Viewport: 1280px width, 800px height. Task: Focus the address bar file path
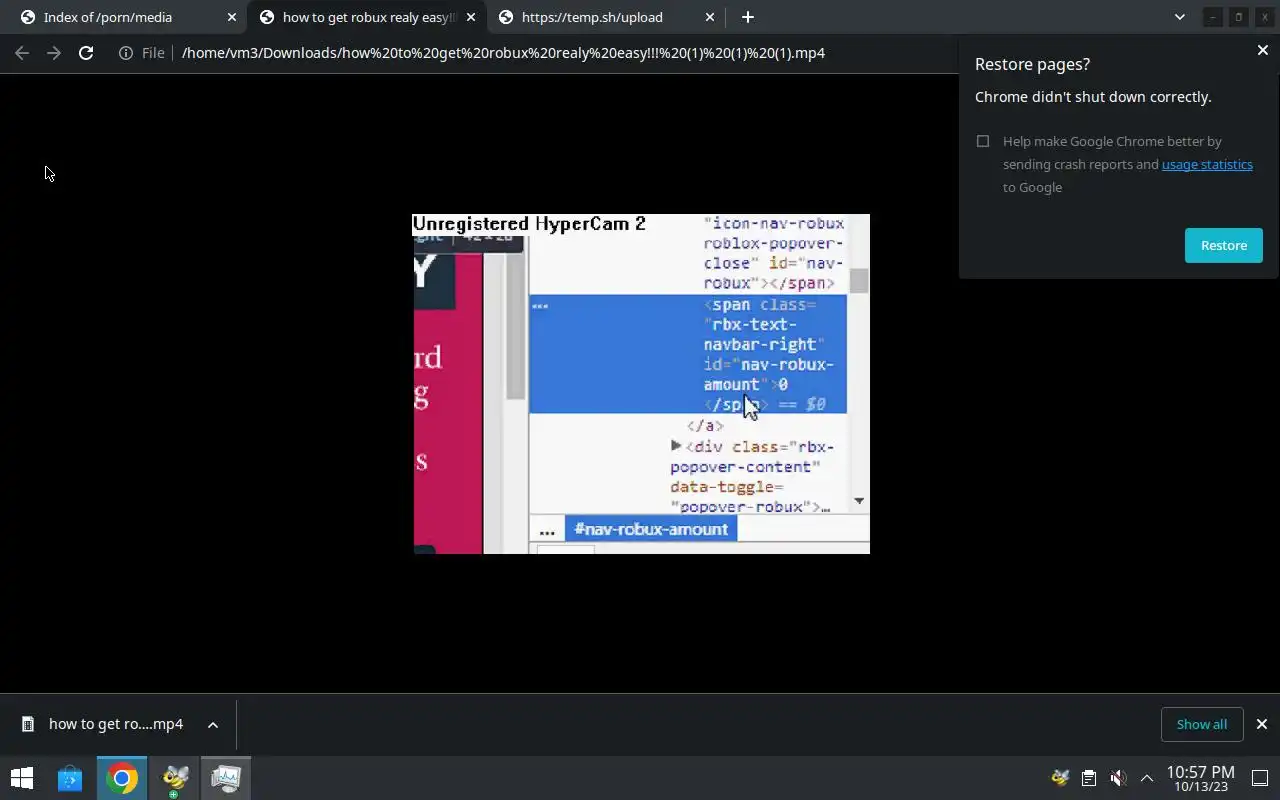[503, 53]
